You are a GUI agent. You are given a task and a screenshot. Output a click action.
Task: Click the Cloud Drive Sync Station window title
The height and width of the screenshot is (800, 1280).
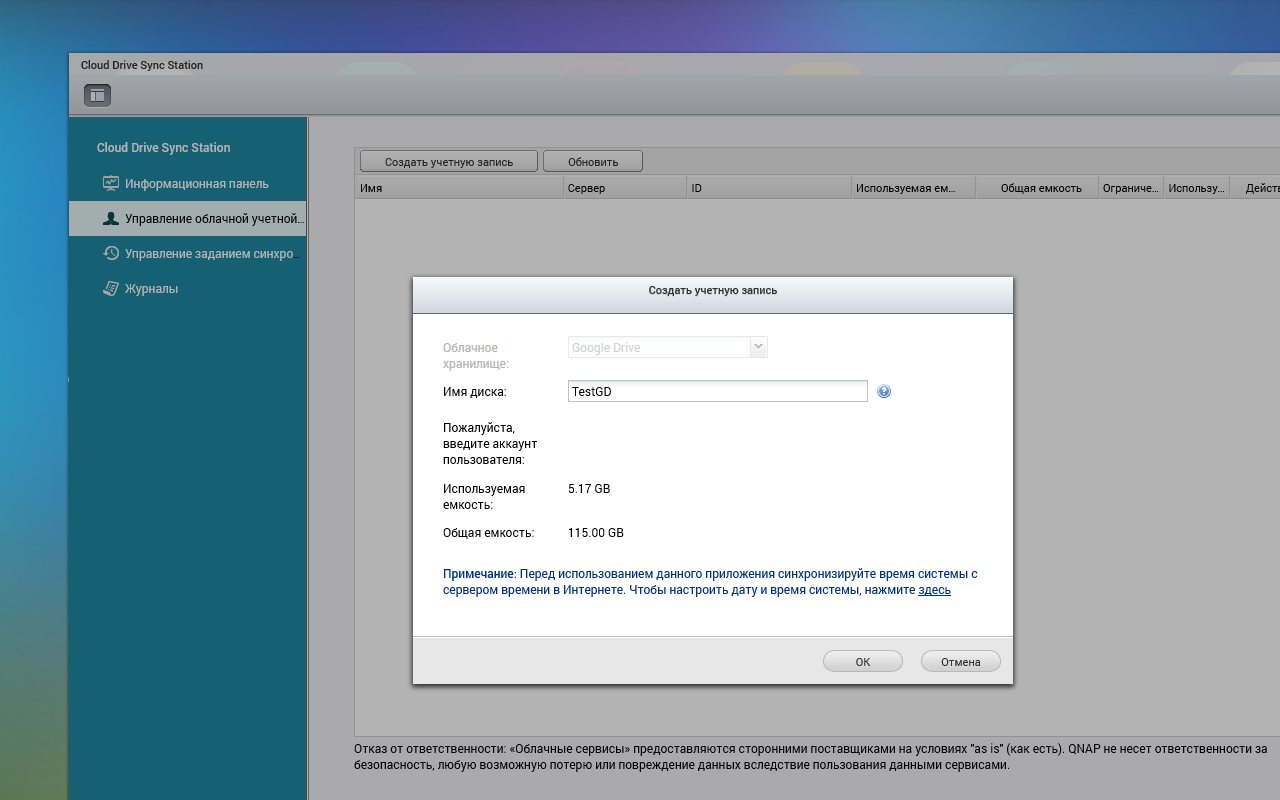click(142, 65)
